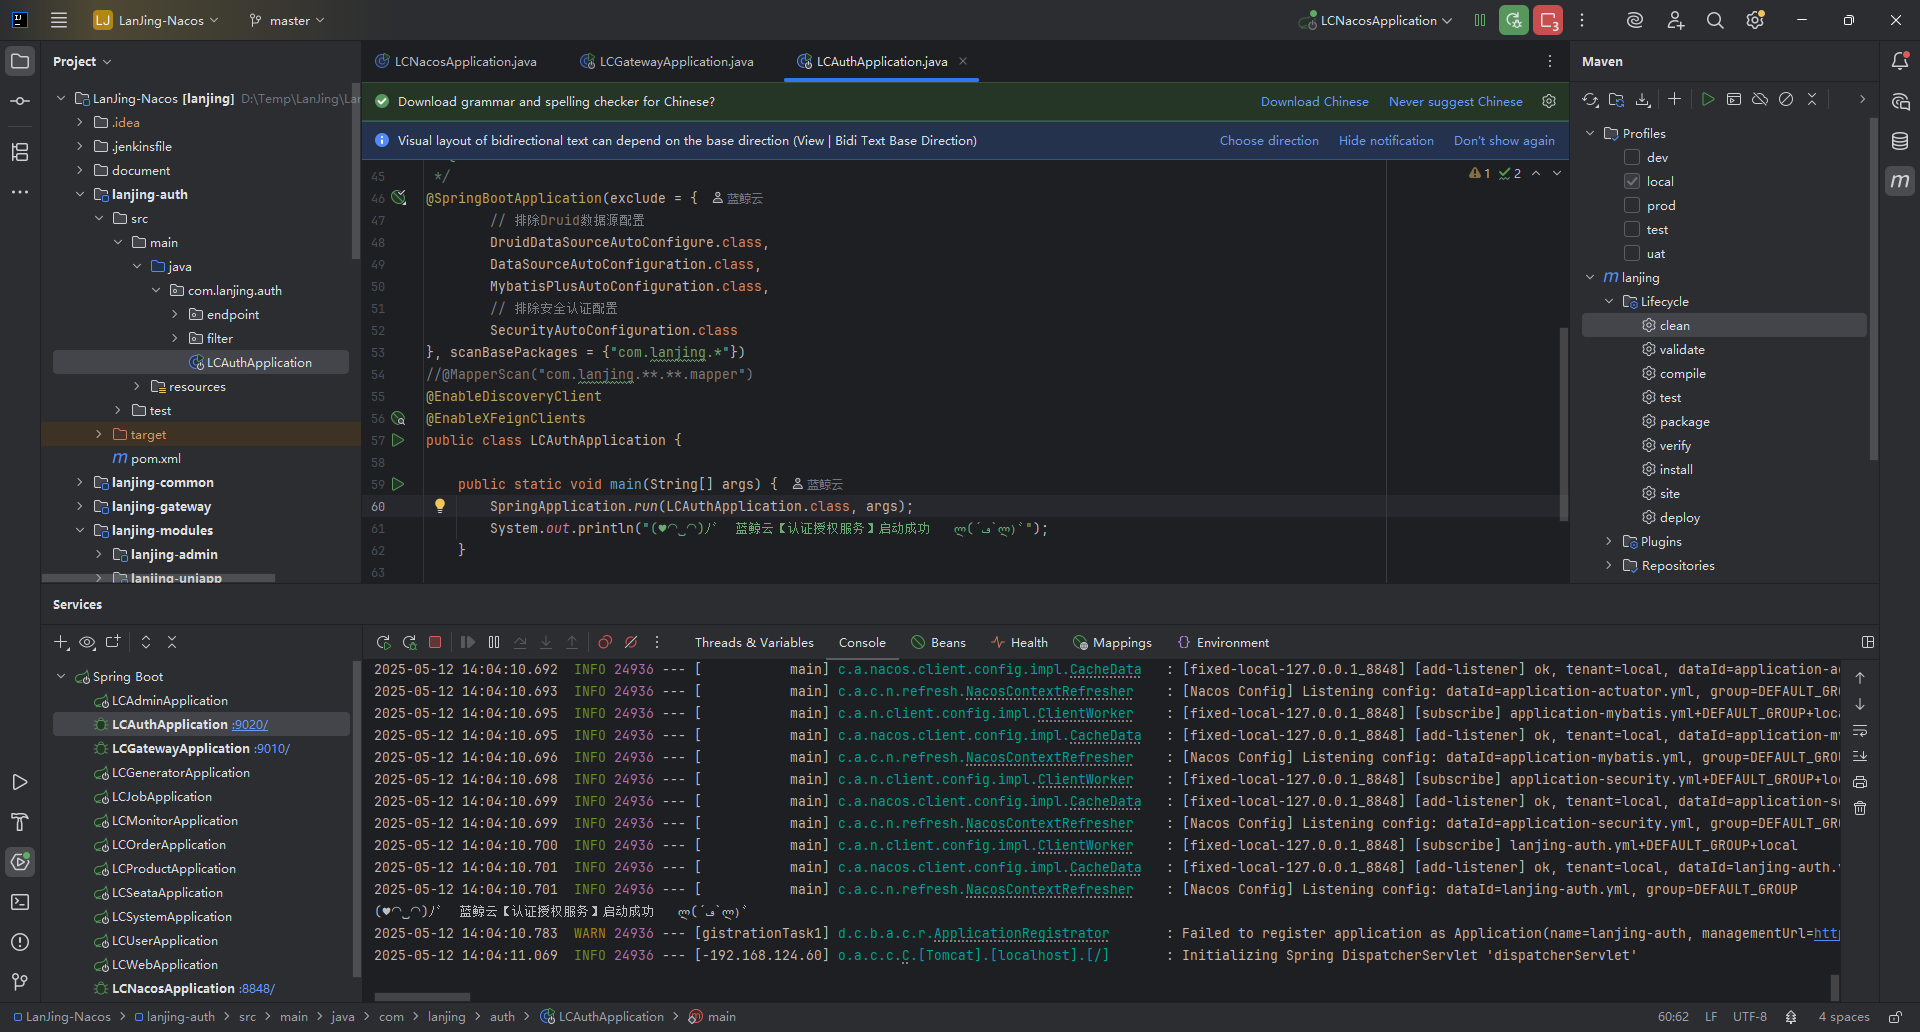The image size is (1920, 1032).
Task: Expand the Maven Plugins node
Action: [x=1609, y=541]
